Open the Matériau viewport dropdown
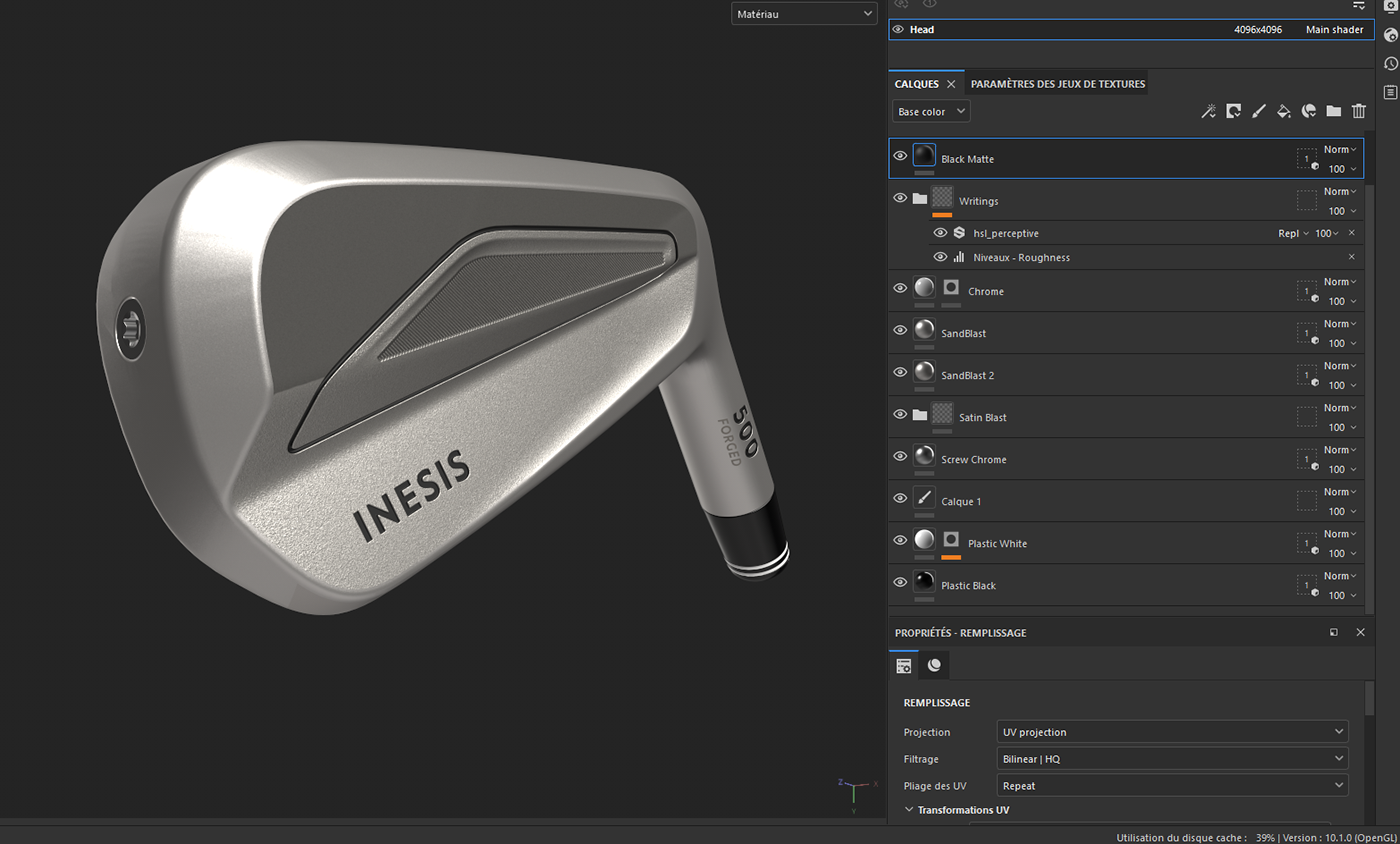 (x=803, y=13)
